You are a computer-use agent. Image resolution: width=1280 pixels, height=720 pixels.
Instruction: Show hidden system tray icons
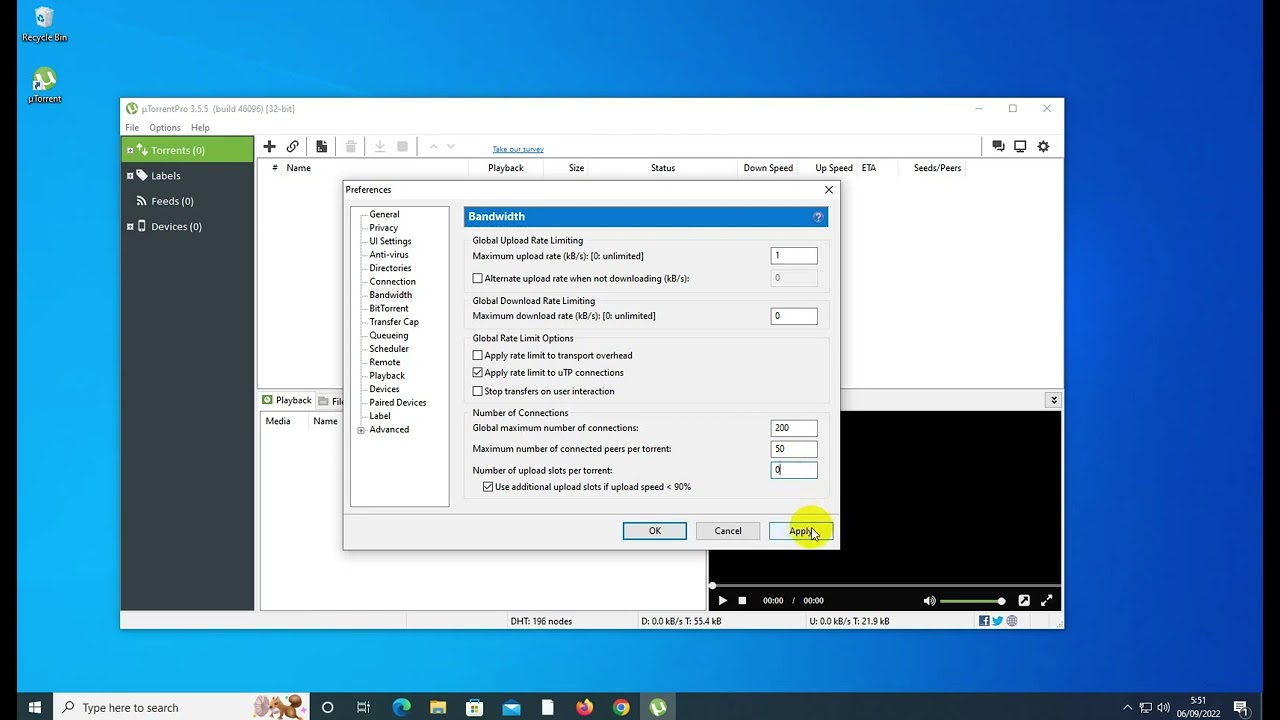1127,707
